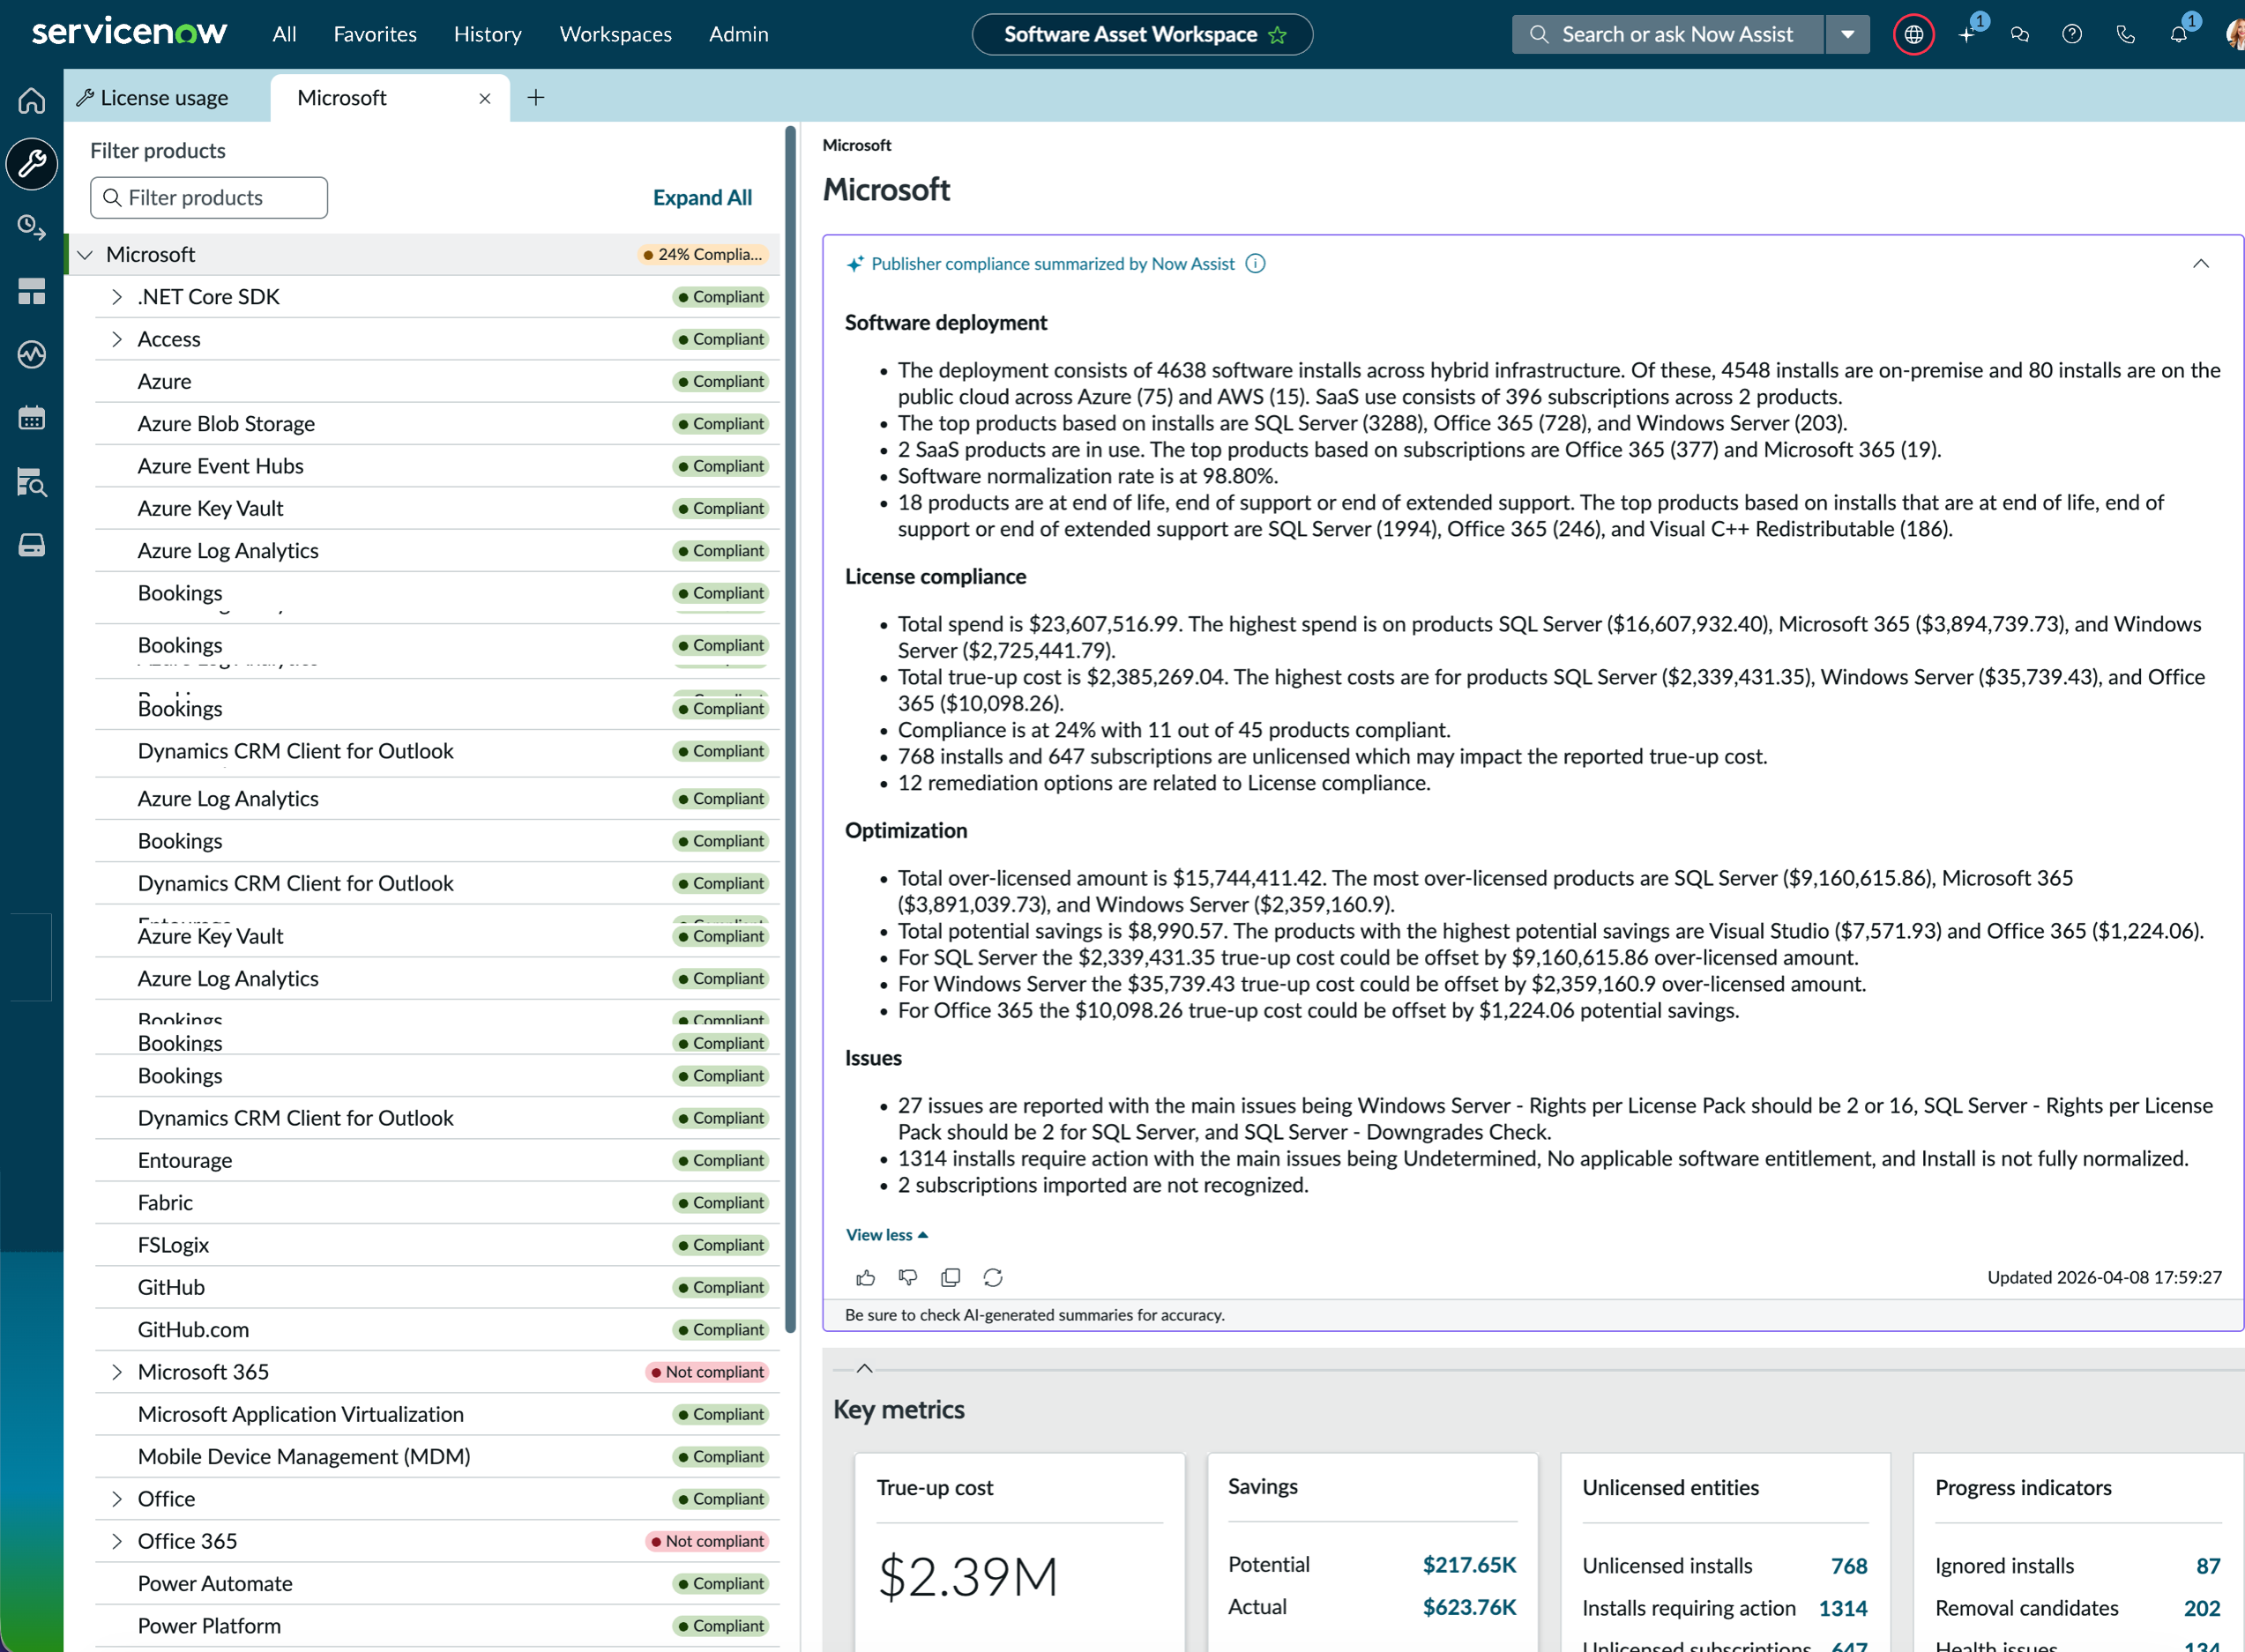
Task: Collapse the Now Assist summary panel
Action: point(2200,264)
